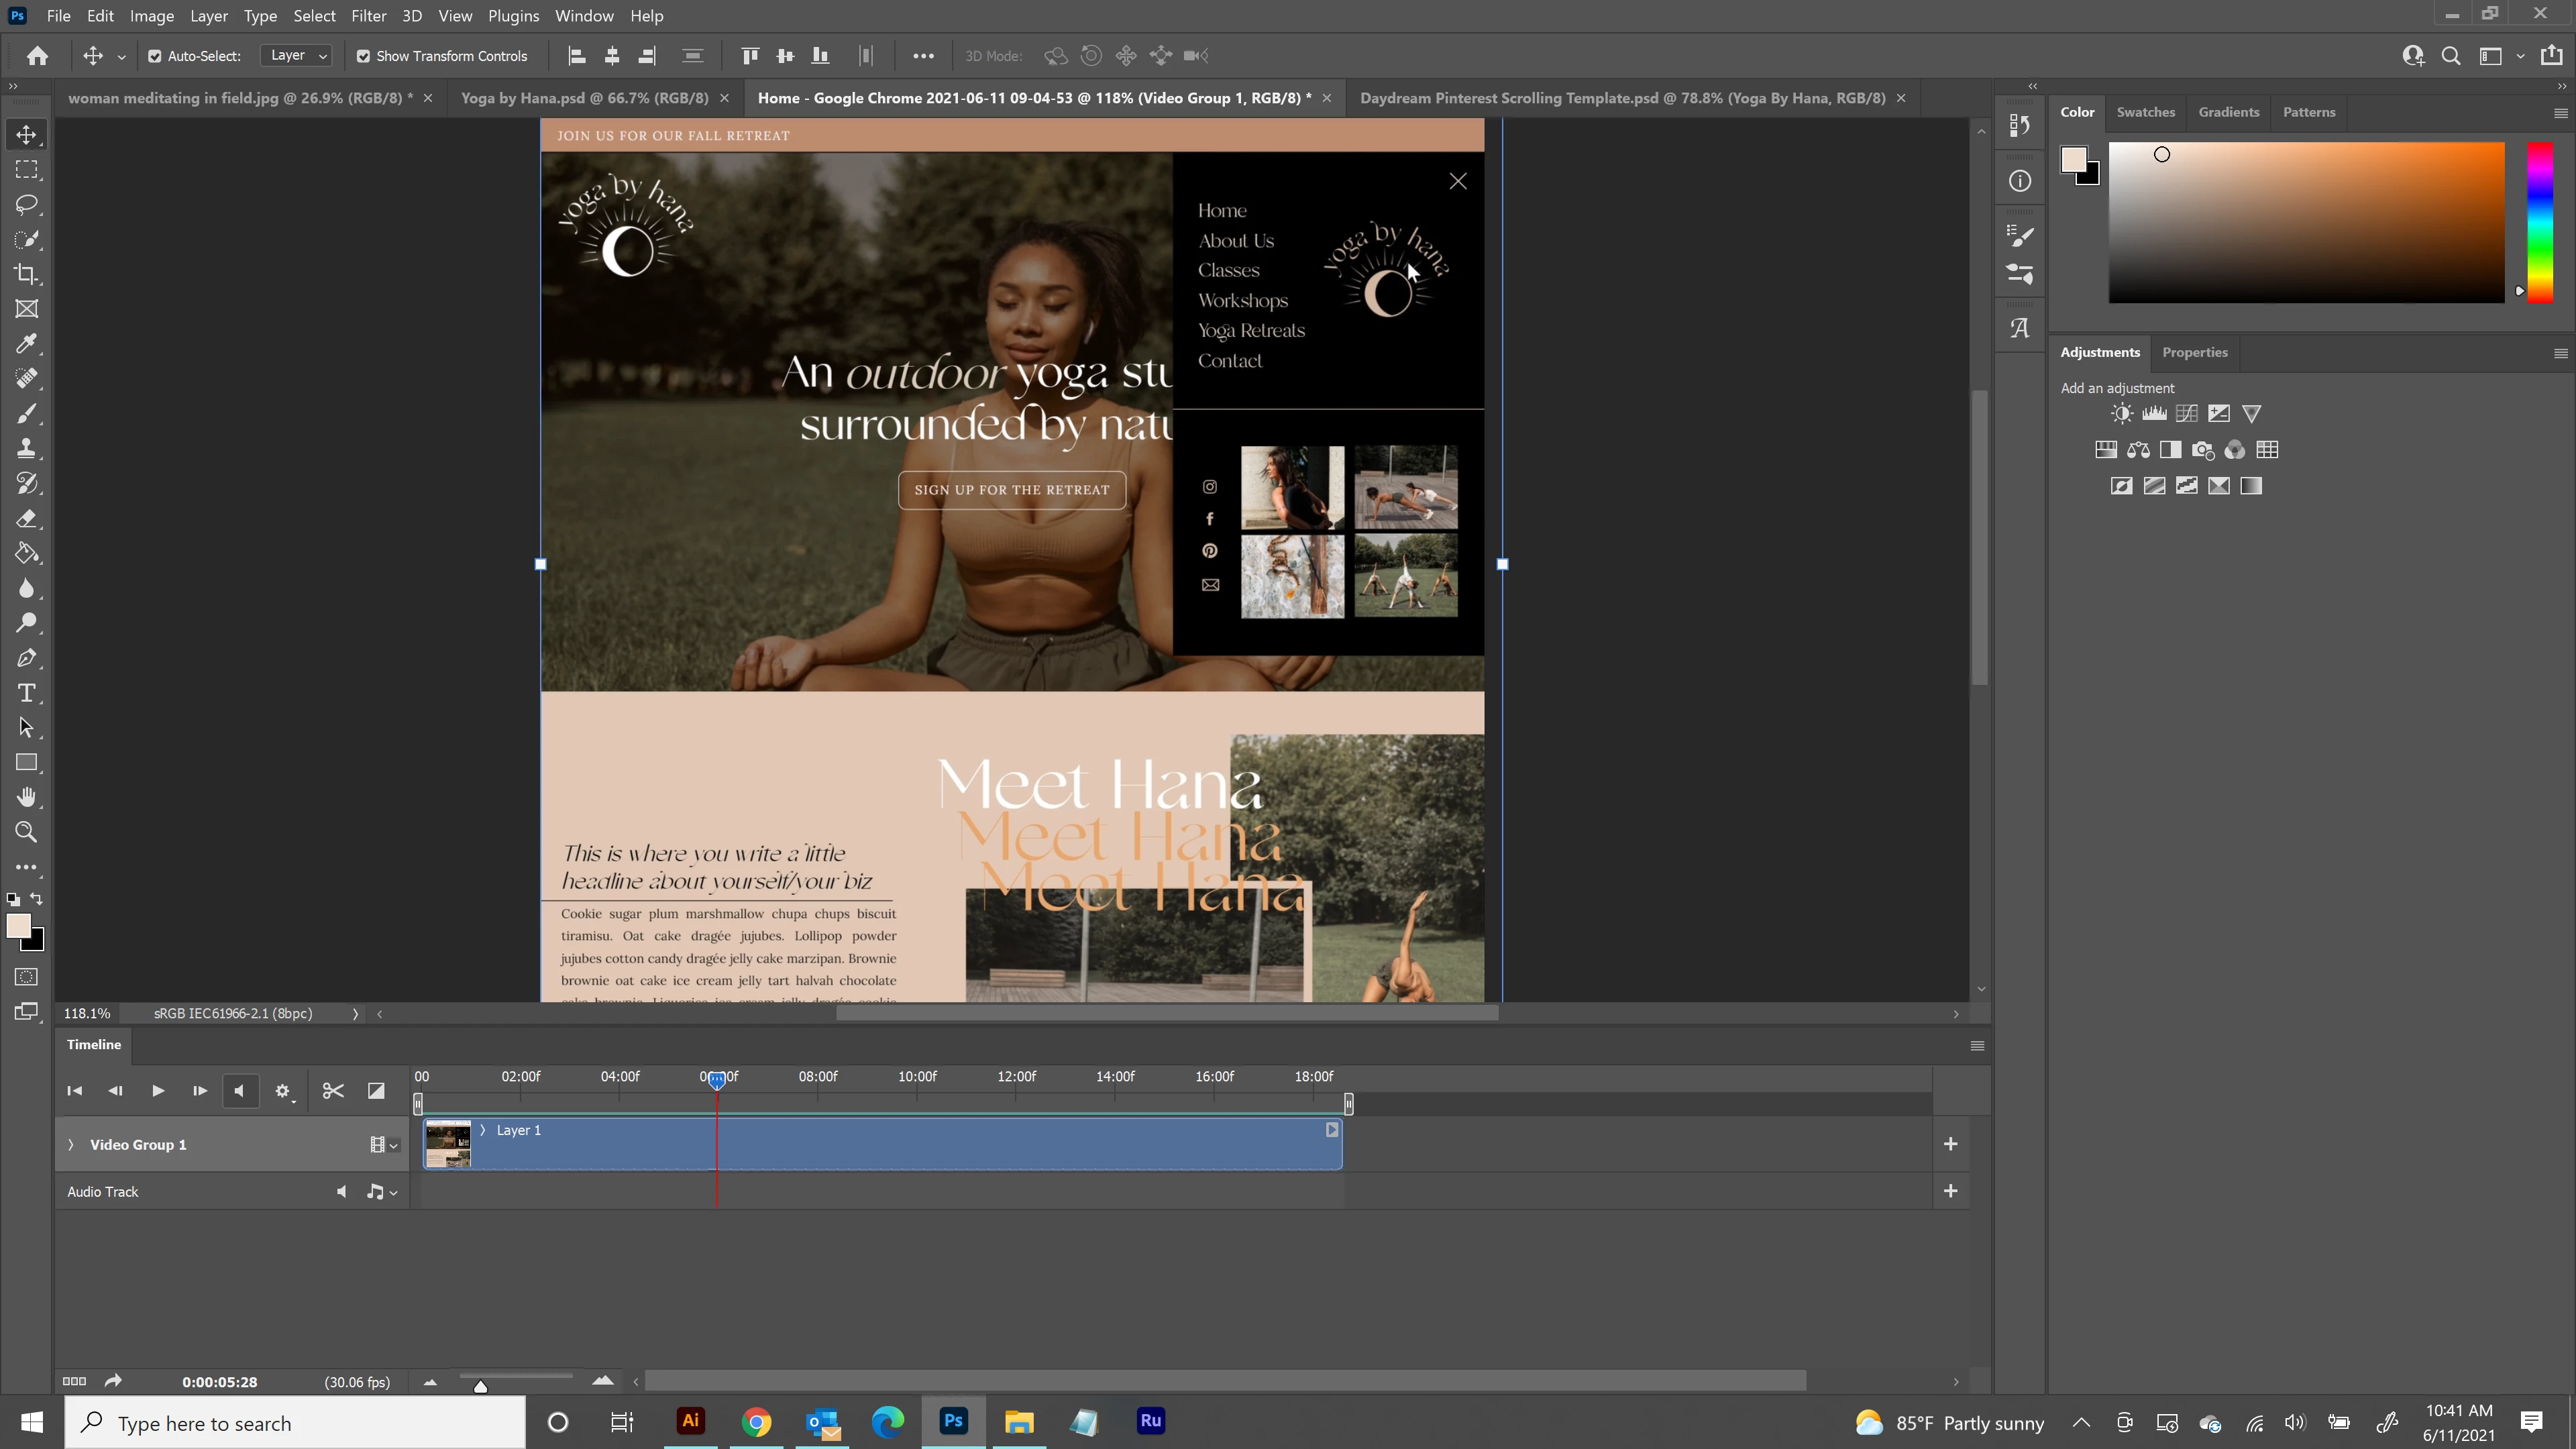Select the Eyedropper tool
2576x1449 pixels.
[x=27, y=344]
